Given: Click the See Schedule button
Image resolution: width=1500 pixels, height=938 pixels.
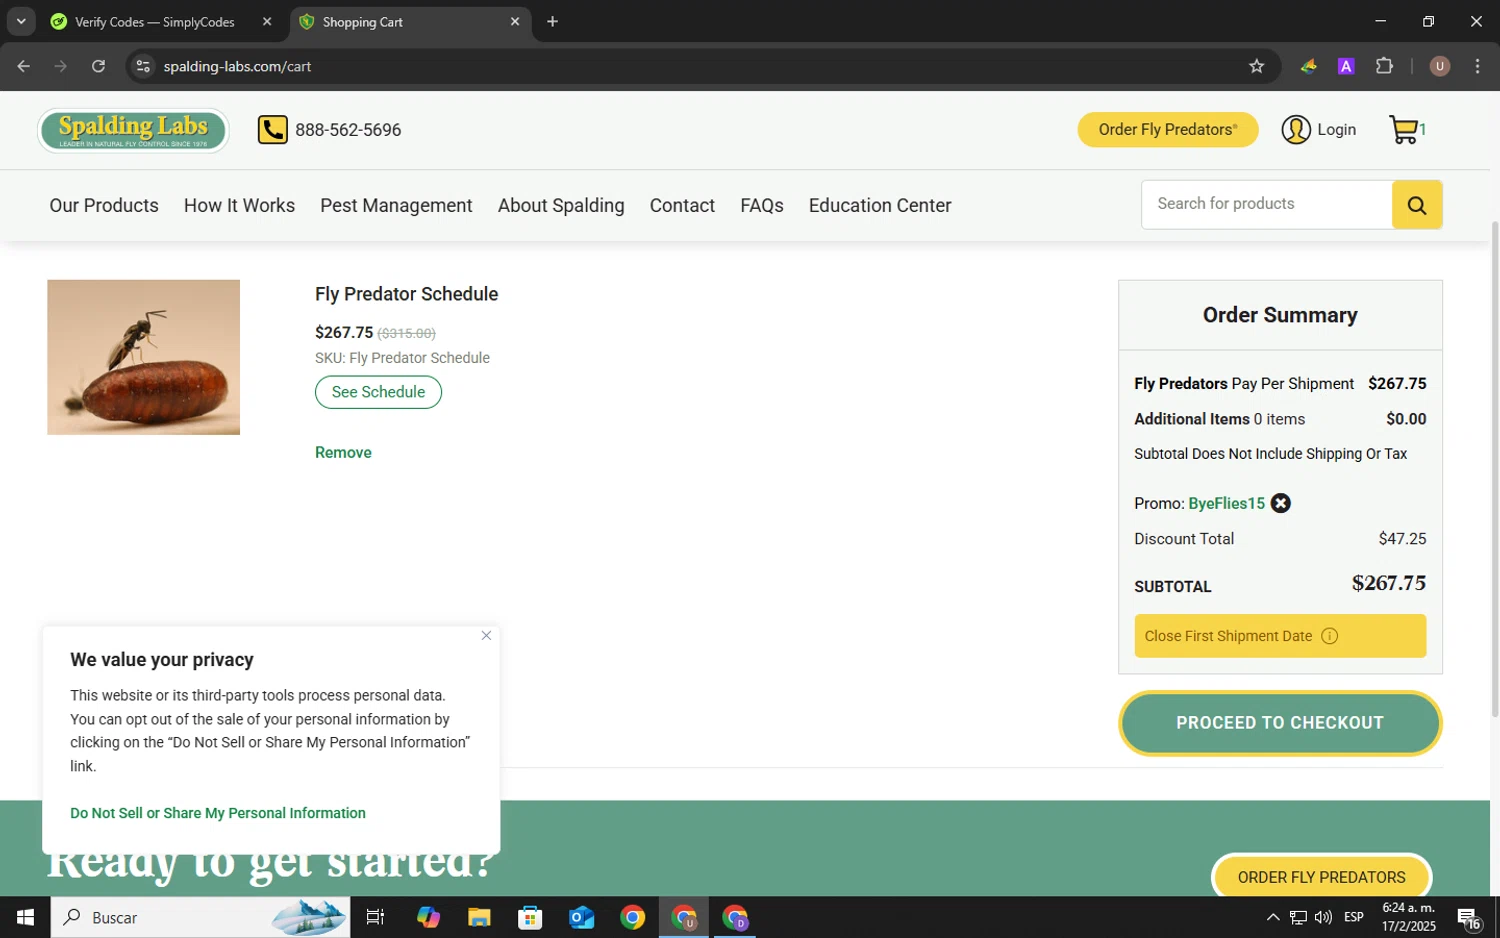Looking at the screenshot, I should 378,392.
